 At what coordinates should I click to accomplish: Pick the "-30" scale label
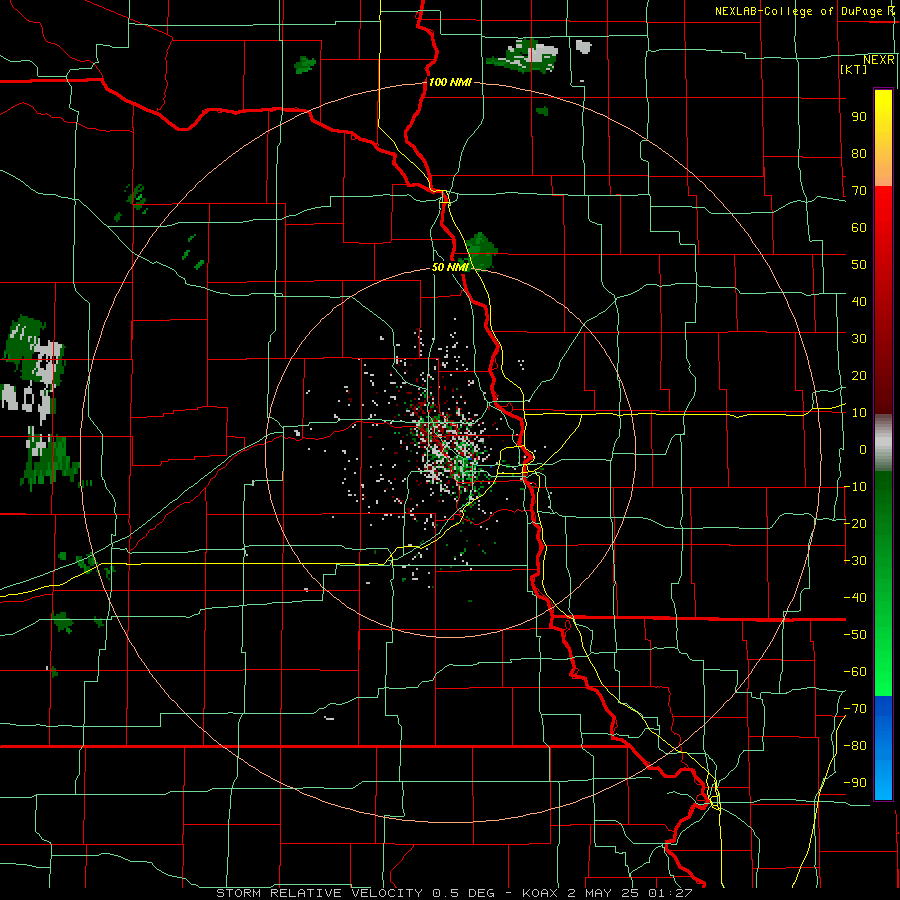855,561
